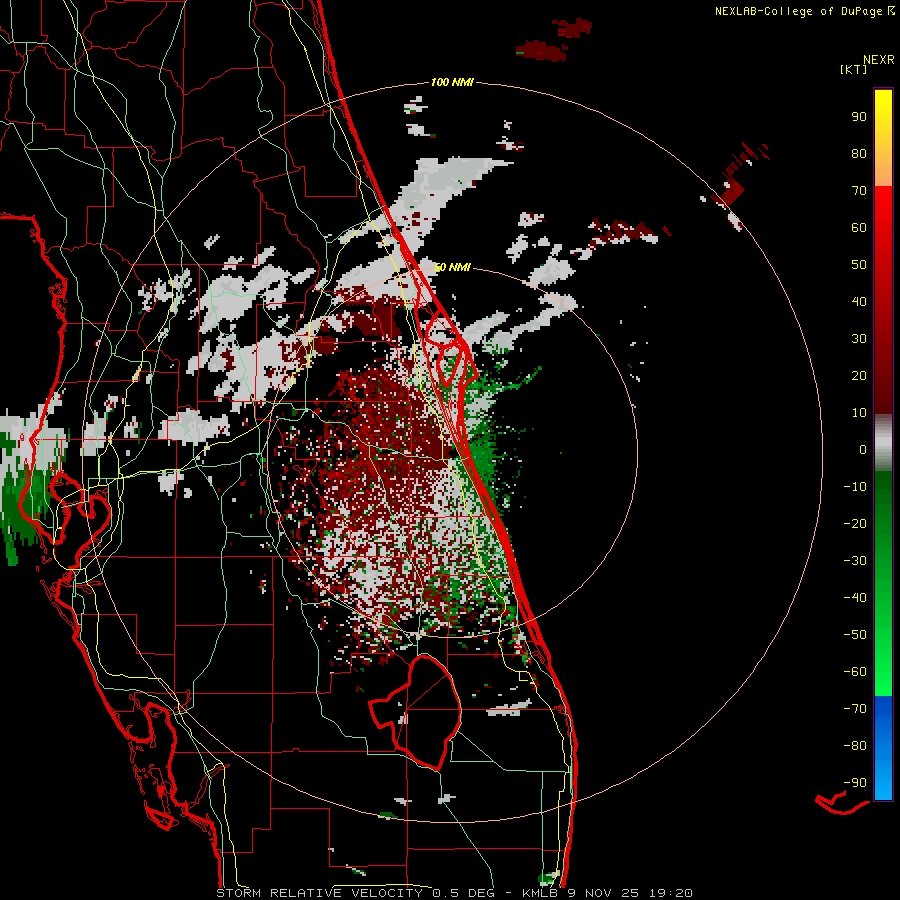
Task: Click the positive 80 scale value
Action: (x=859, y=154)
